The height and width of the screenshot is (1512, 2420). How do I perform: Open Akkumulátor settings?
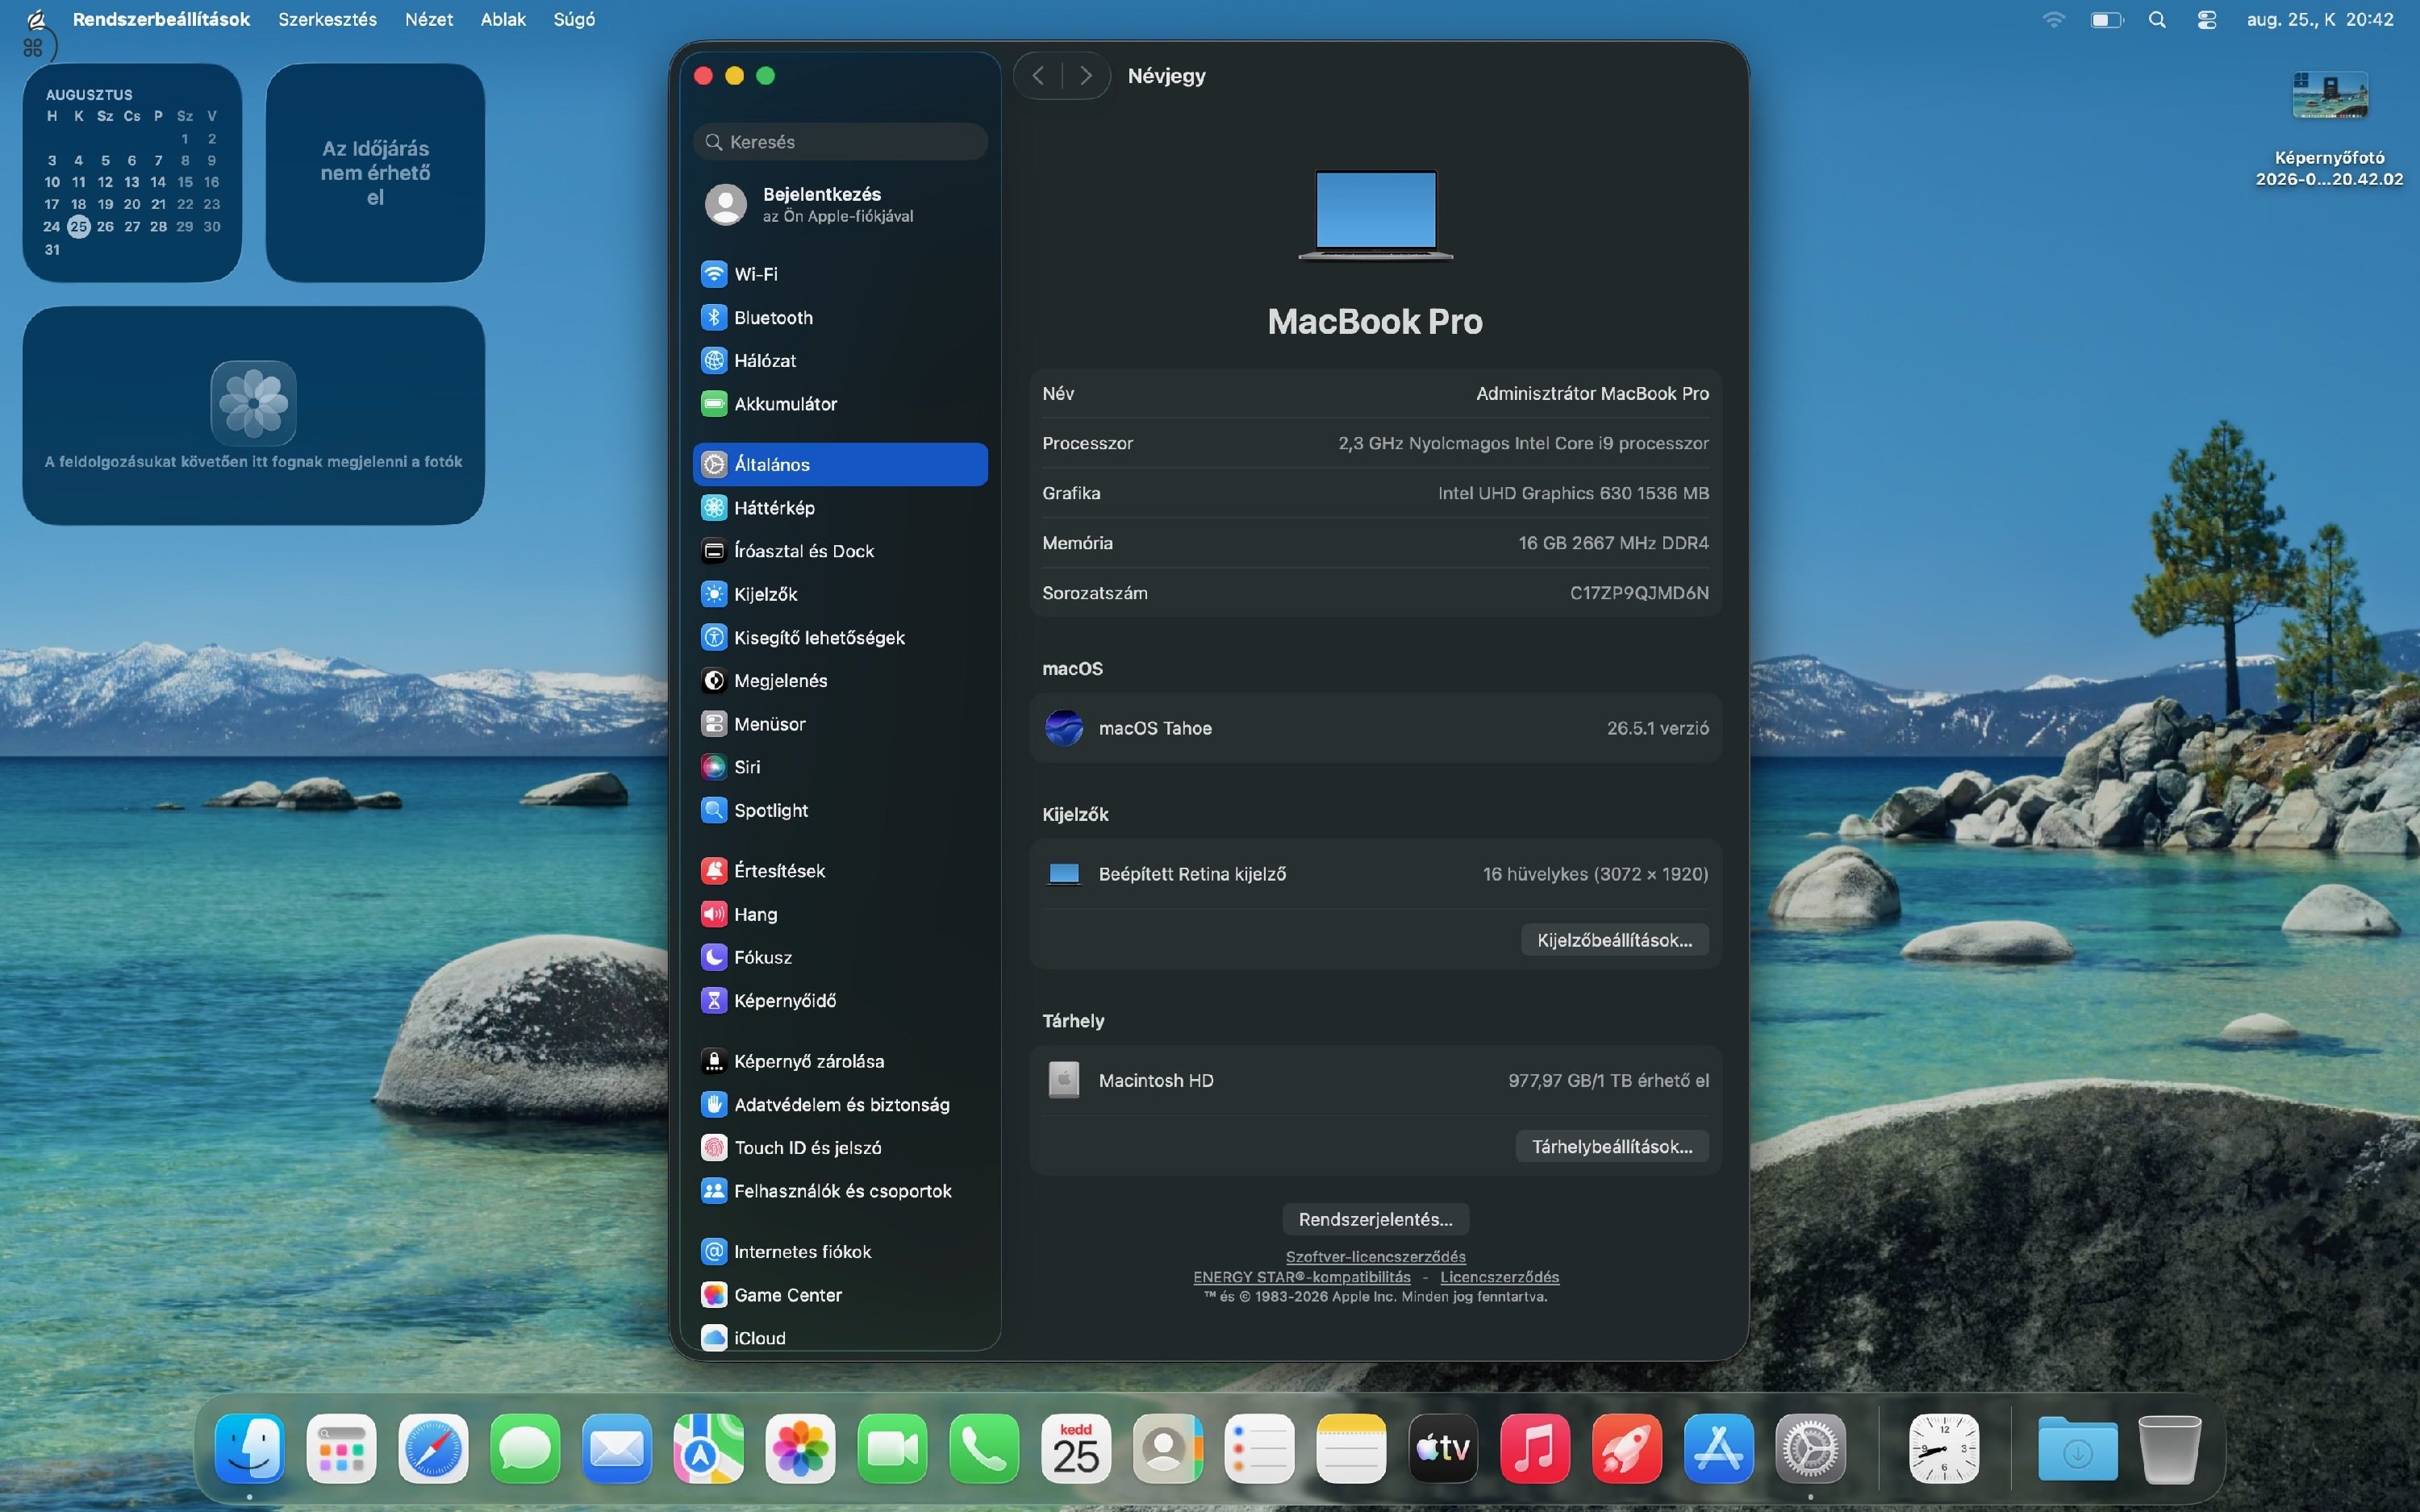point(840,404)
